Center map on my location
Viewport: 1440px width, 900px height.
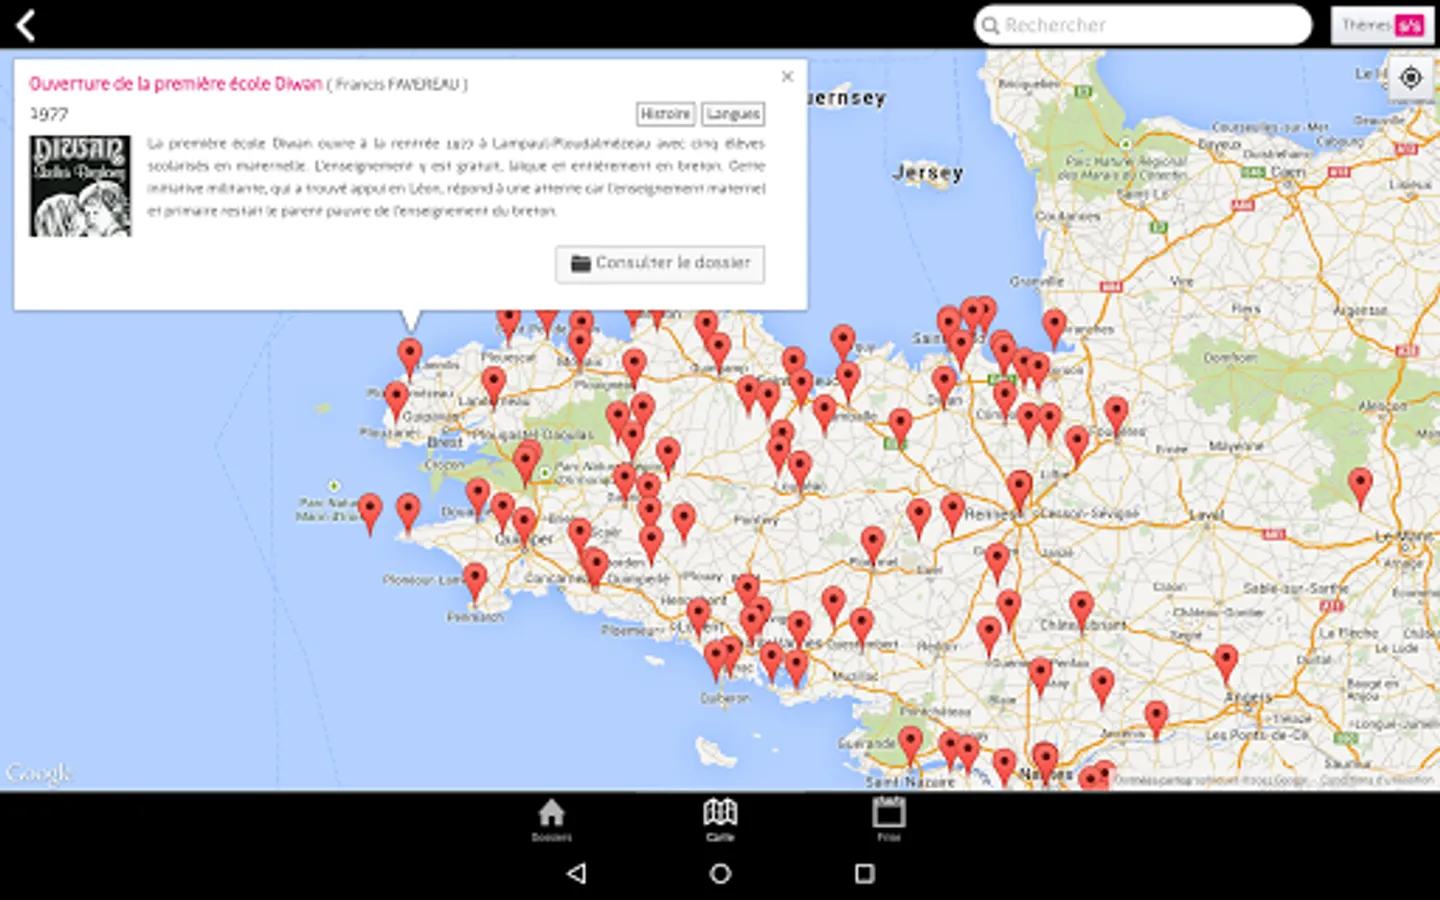tap(1411, 77)
